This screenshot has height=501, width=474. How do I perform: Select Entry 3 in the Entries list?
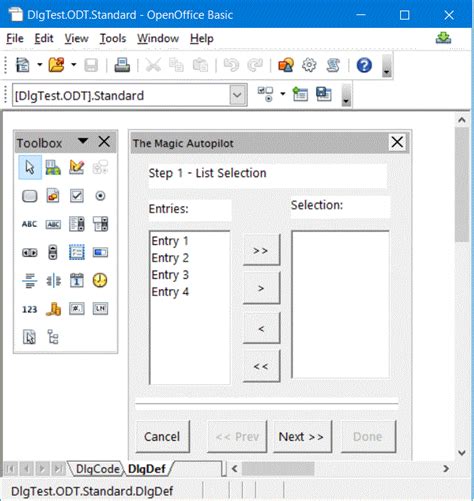coord(189,275)
